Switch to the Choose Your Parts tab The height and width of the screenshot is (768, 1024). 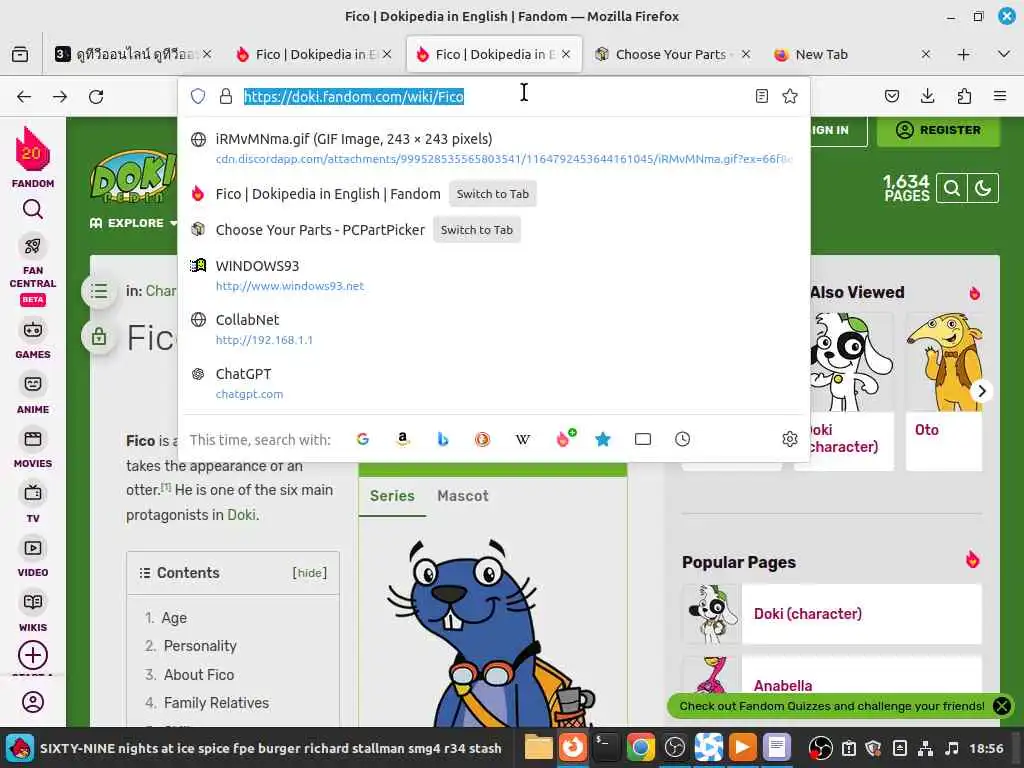click(672, 54)
